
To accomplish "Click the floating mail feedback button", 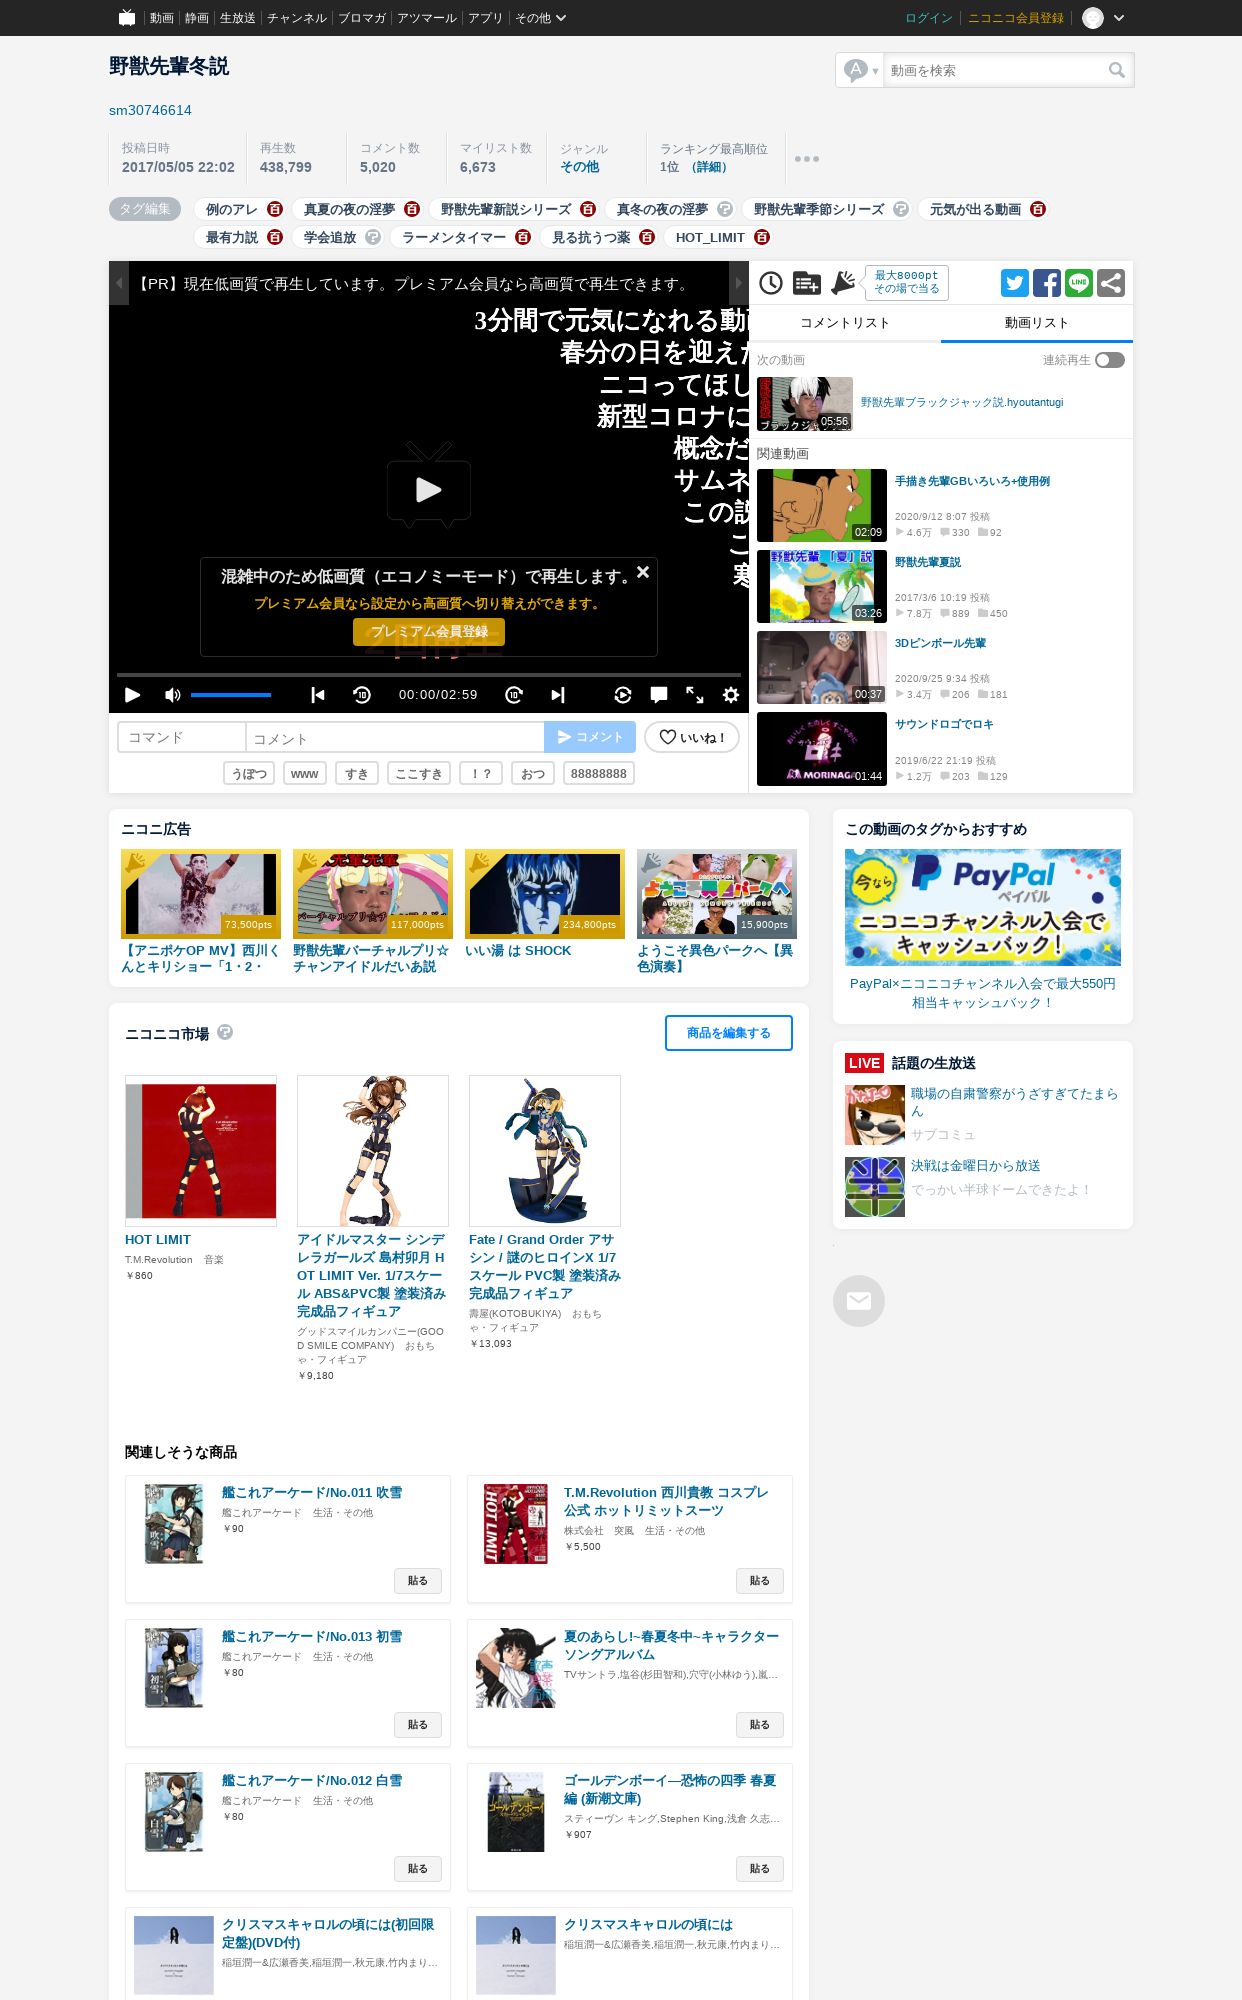I will [859, 1301].
